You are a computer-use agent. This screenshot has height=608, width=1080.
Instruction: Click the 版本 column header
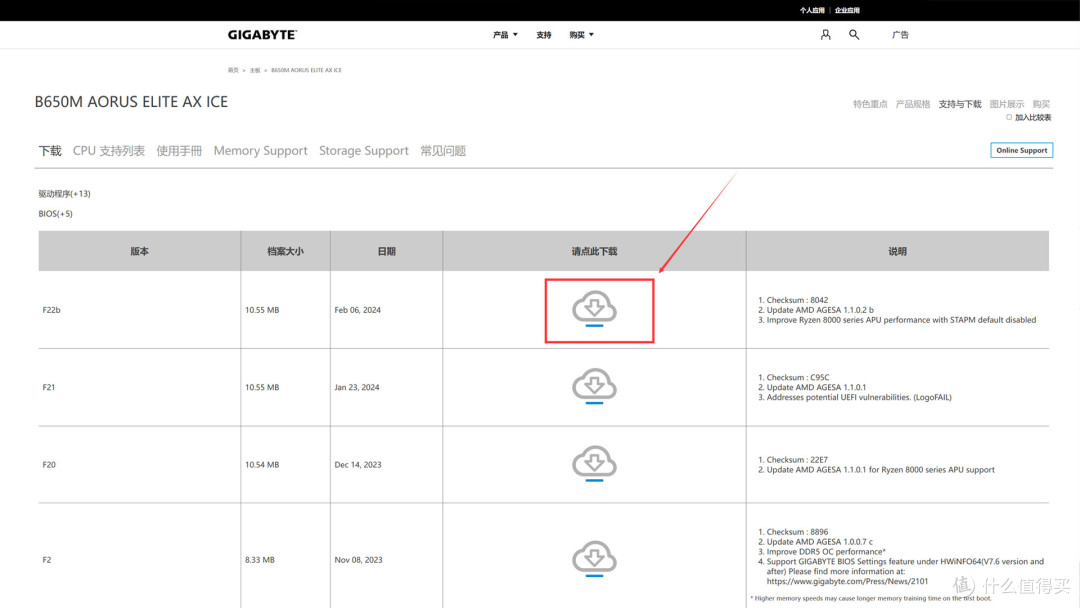[x=140, y=251]
